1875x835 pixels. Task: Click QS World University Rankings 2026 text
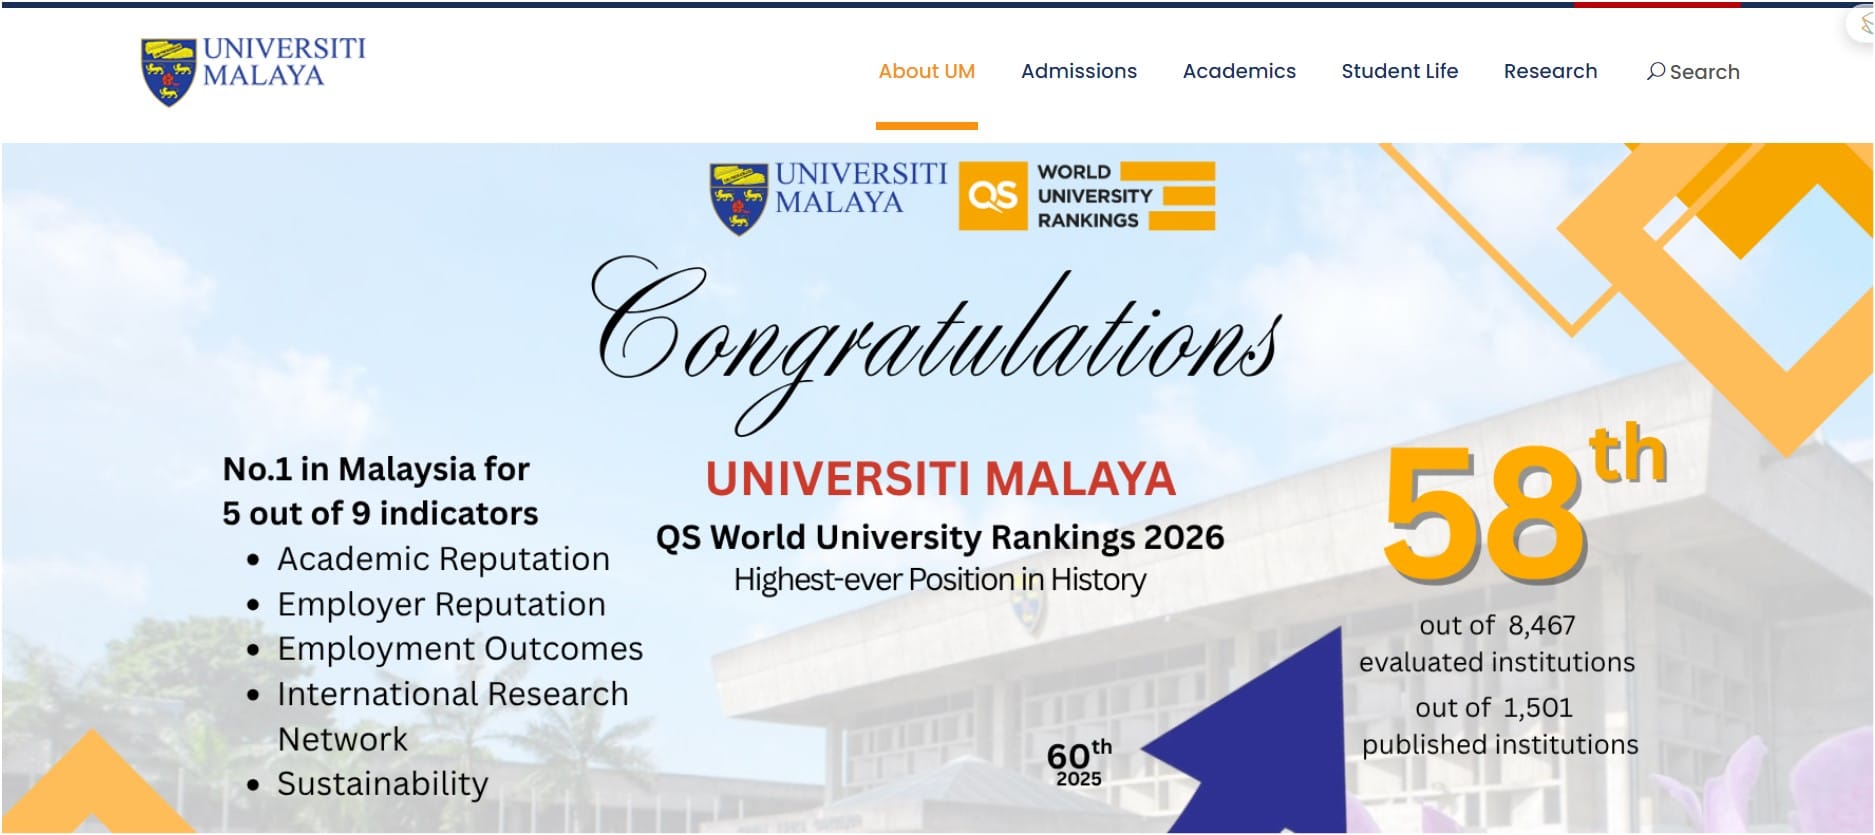939,538
